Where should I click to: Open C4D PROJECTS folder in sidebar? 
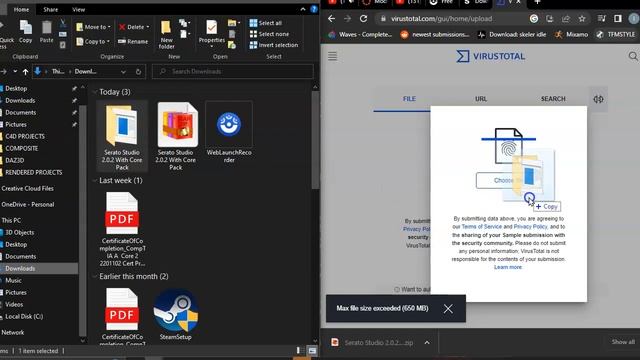point(25,136)
